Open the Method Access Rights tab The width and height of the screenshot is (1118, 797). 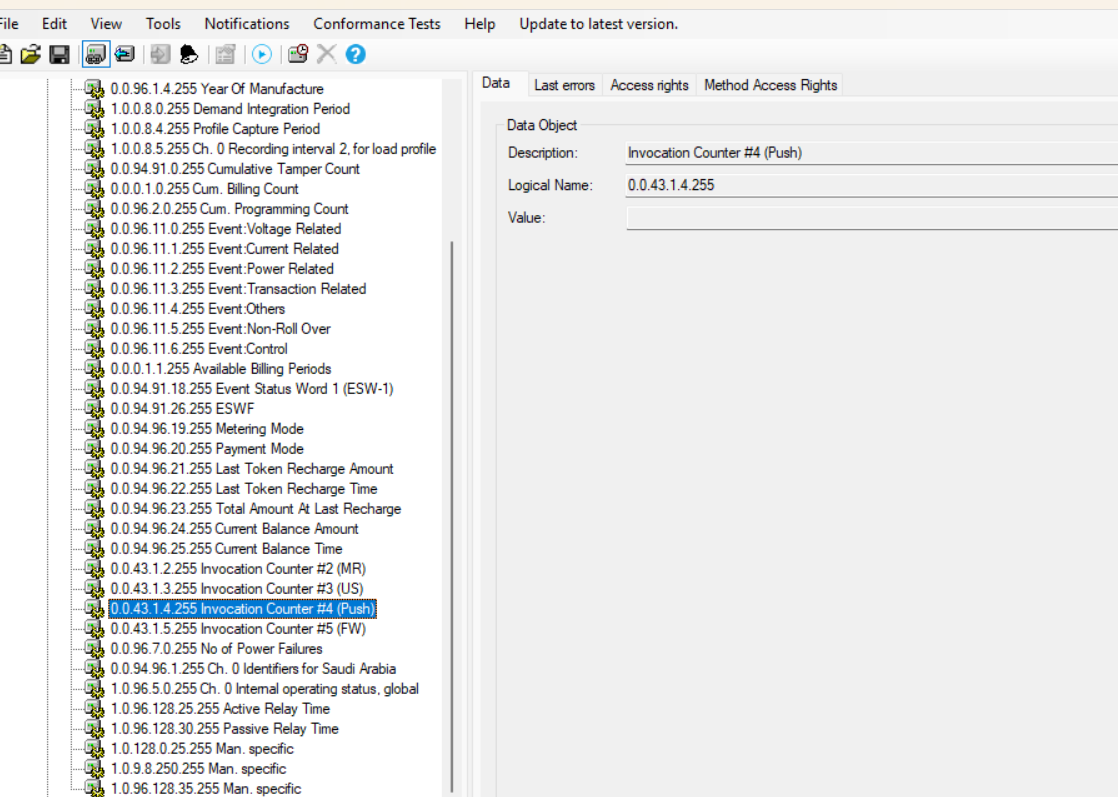coord(770,85)
